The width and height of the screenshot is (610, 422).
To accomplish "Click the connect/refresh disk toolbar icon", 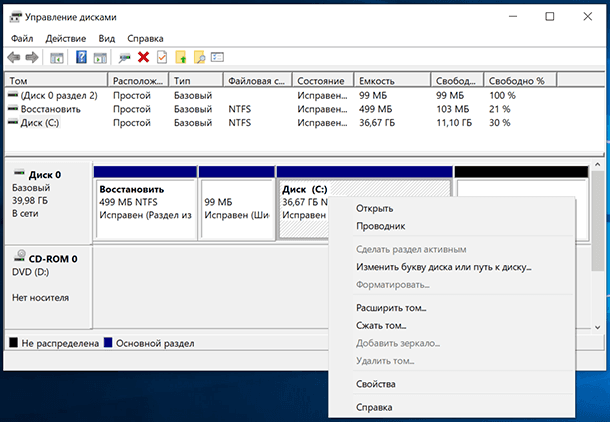I will pos(124,57).
